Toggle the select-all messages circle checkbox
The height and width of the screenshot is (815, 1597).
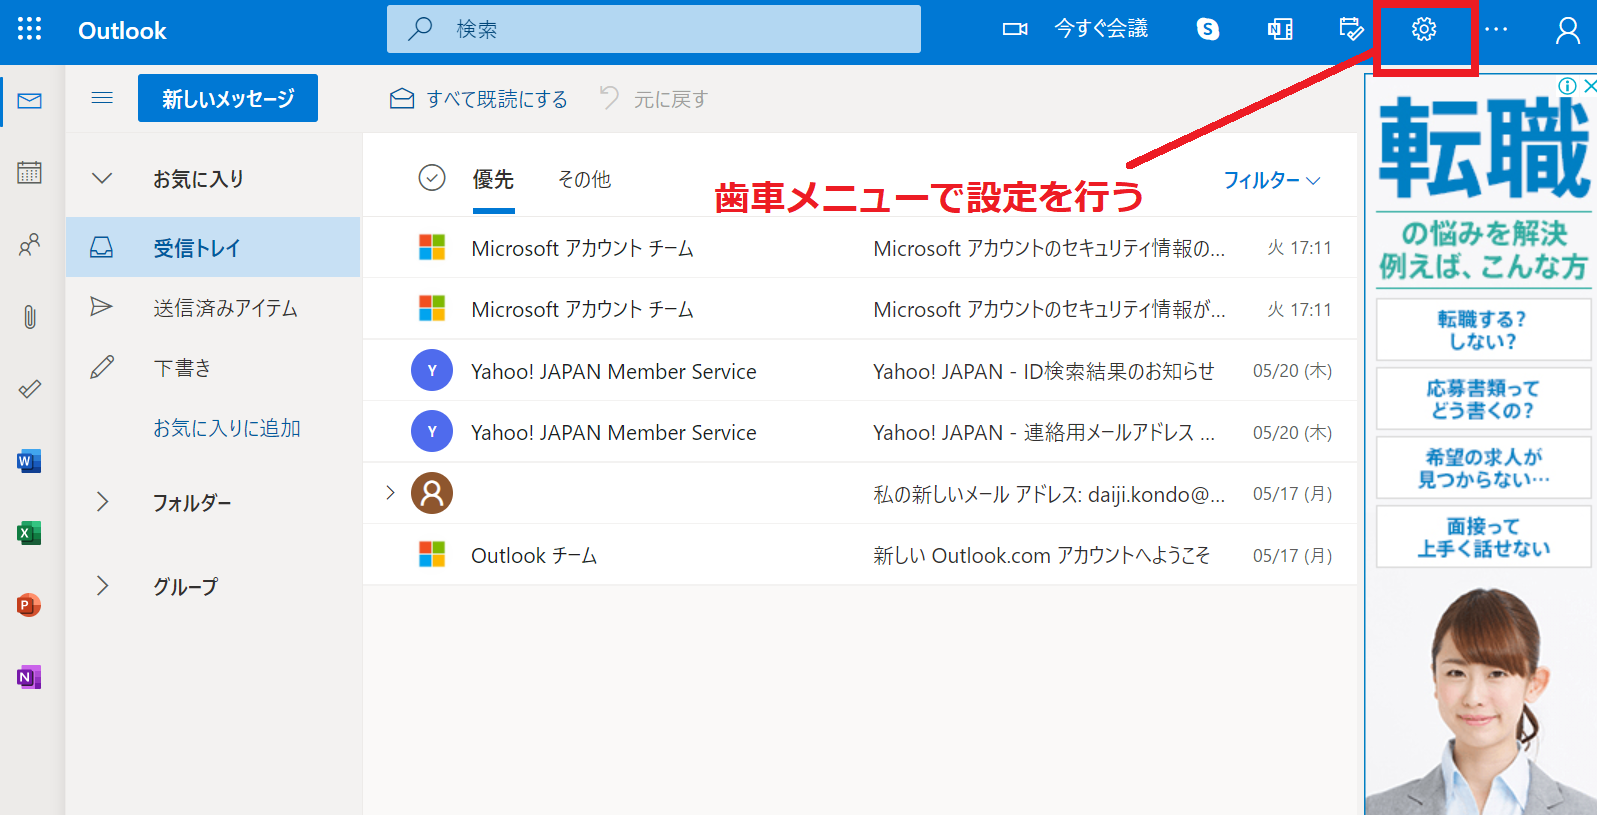tap(432, 178)
